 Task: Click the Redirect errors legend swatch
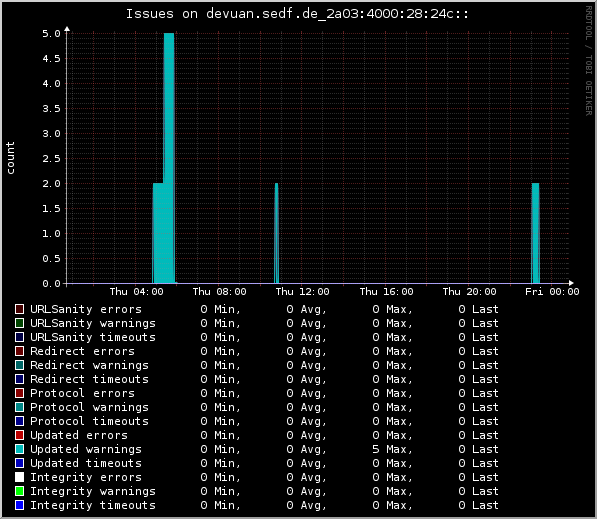tap(19, 351)
